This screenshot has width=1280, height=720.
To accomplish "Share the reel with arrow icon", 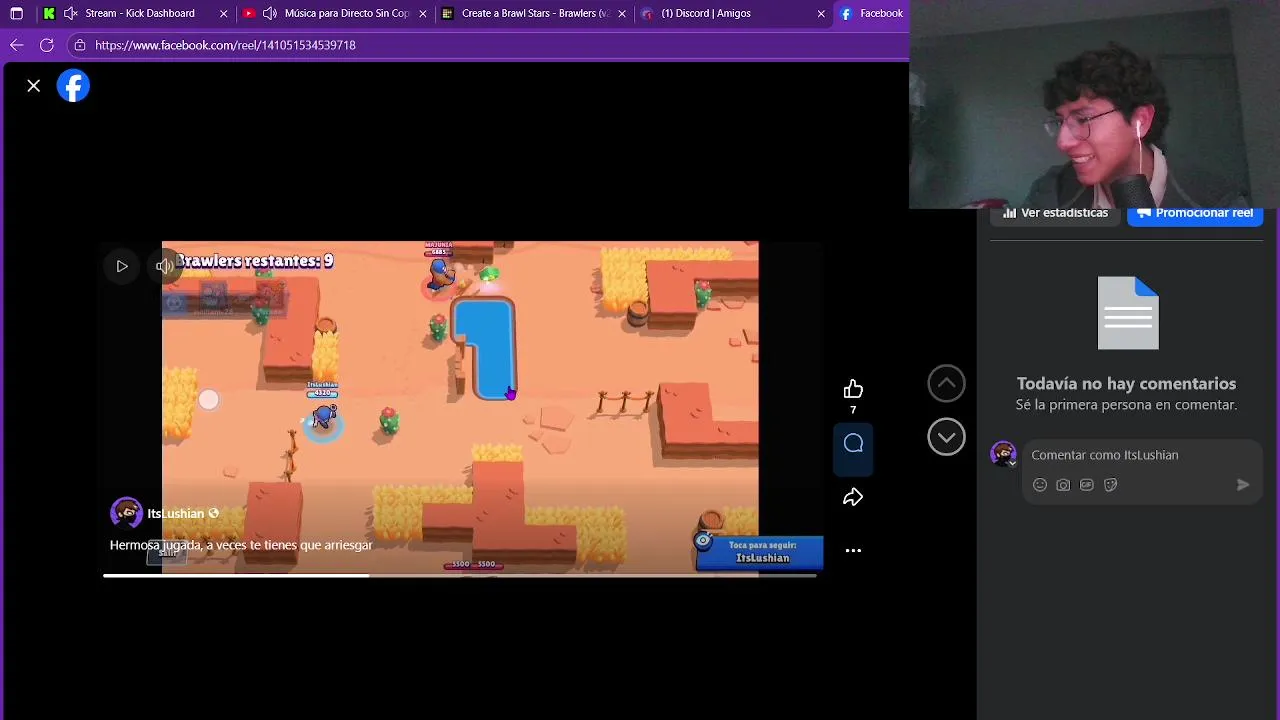I will pos(853,497).
